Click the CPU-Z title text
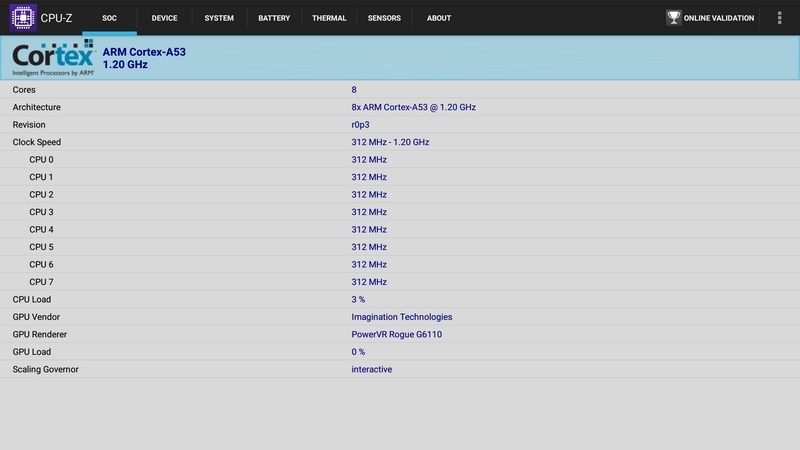Screen dimensions: 800x450 pyautogui.click(x=56, y=18)
